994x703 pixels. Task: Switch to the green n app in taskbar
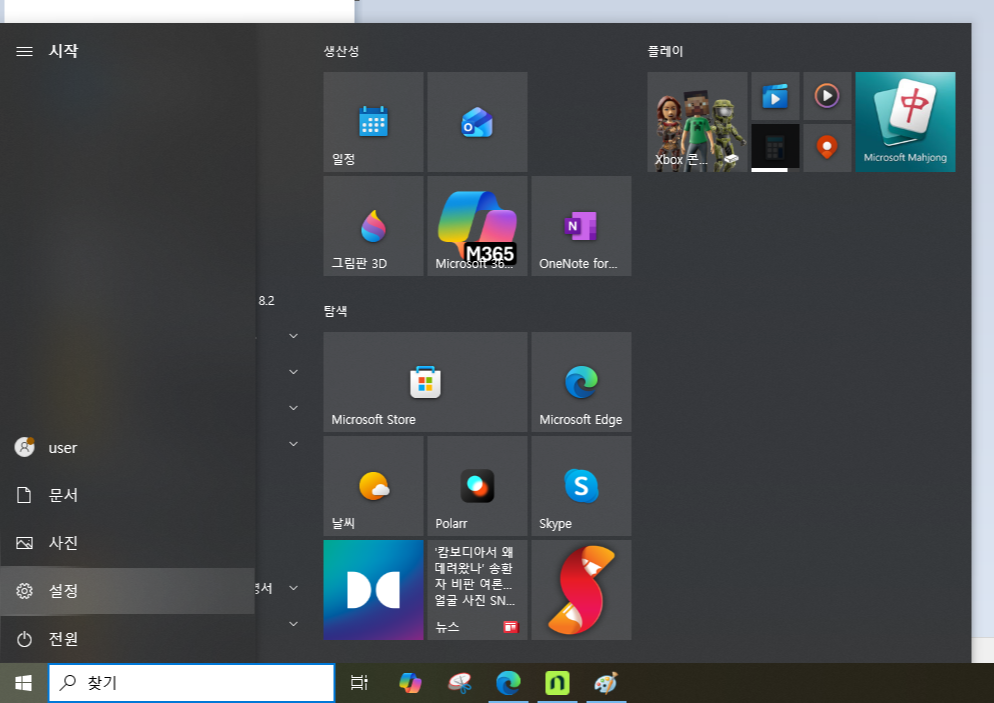pyautogui.click(x=557, y=683)
